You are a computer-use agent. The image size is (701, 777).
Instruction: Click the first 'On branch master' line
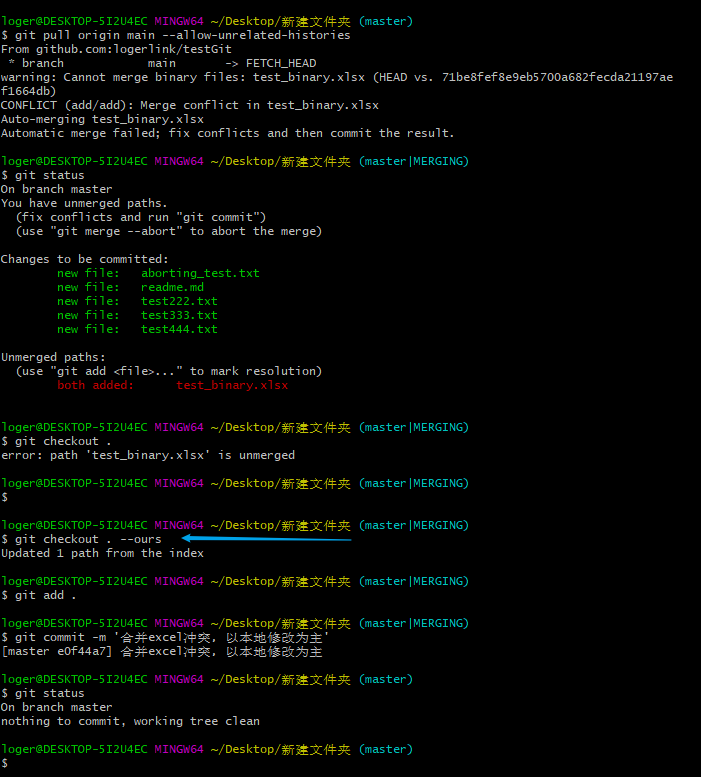tap(56, 189)
